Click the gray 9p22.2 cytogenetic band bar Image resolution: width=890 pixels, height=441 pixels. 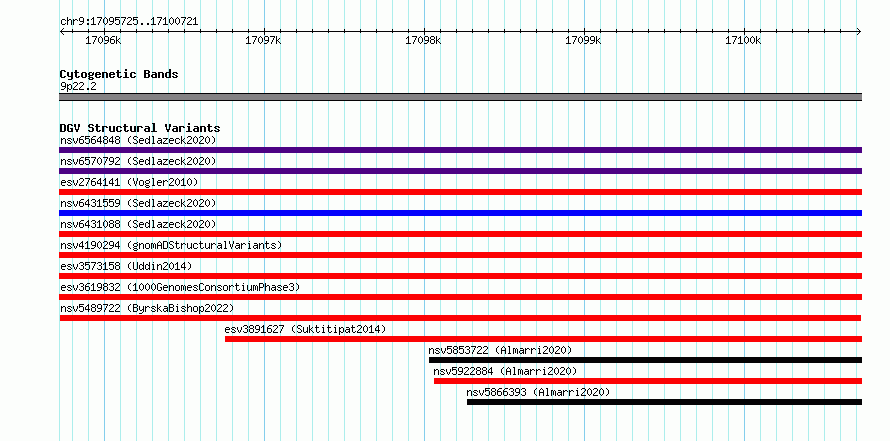tap(460, 97)
